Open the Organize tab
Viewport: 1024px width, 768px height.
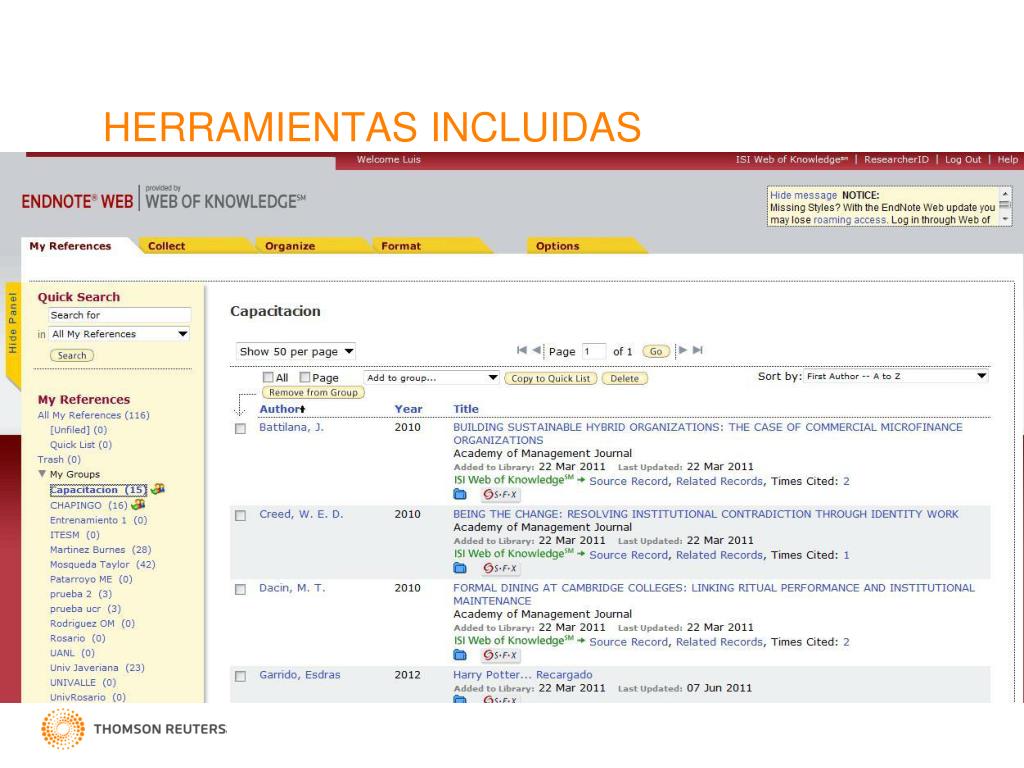[x=290, y=246]
